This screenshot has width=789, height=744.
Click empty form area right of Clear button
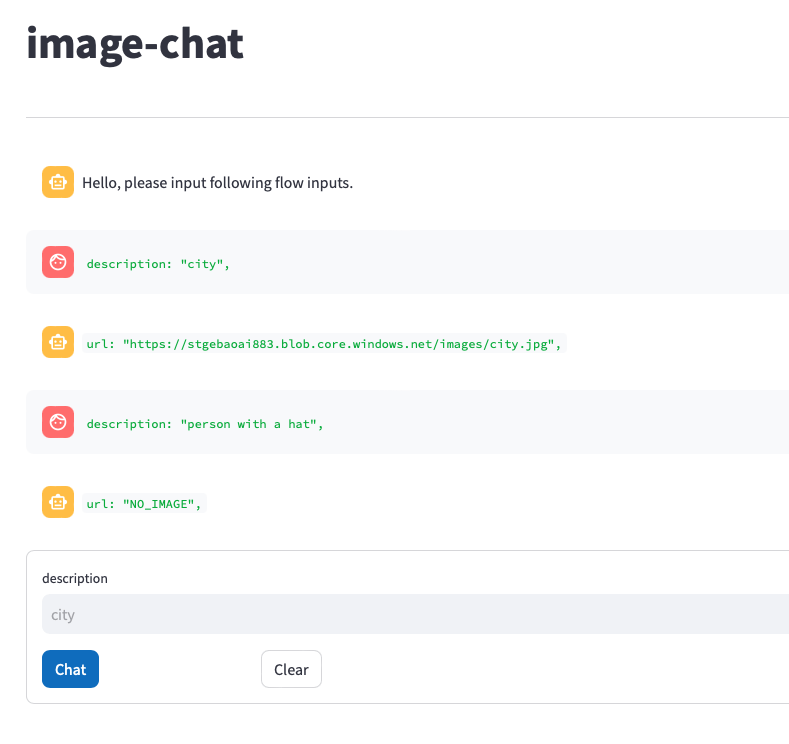click(550, 669)
